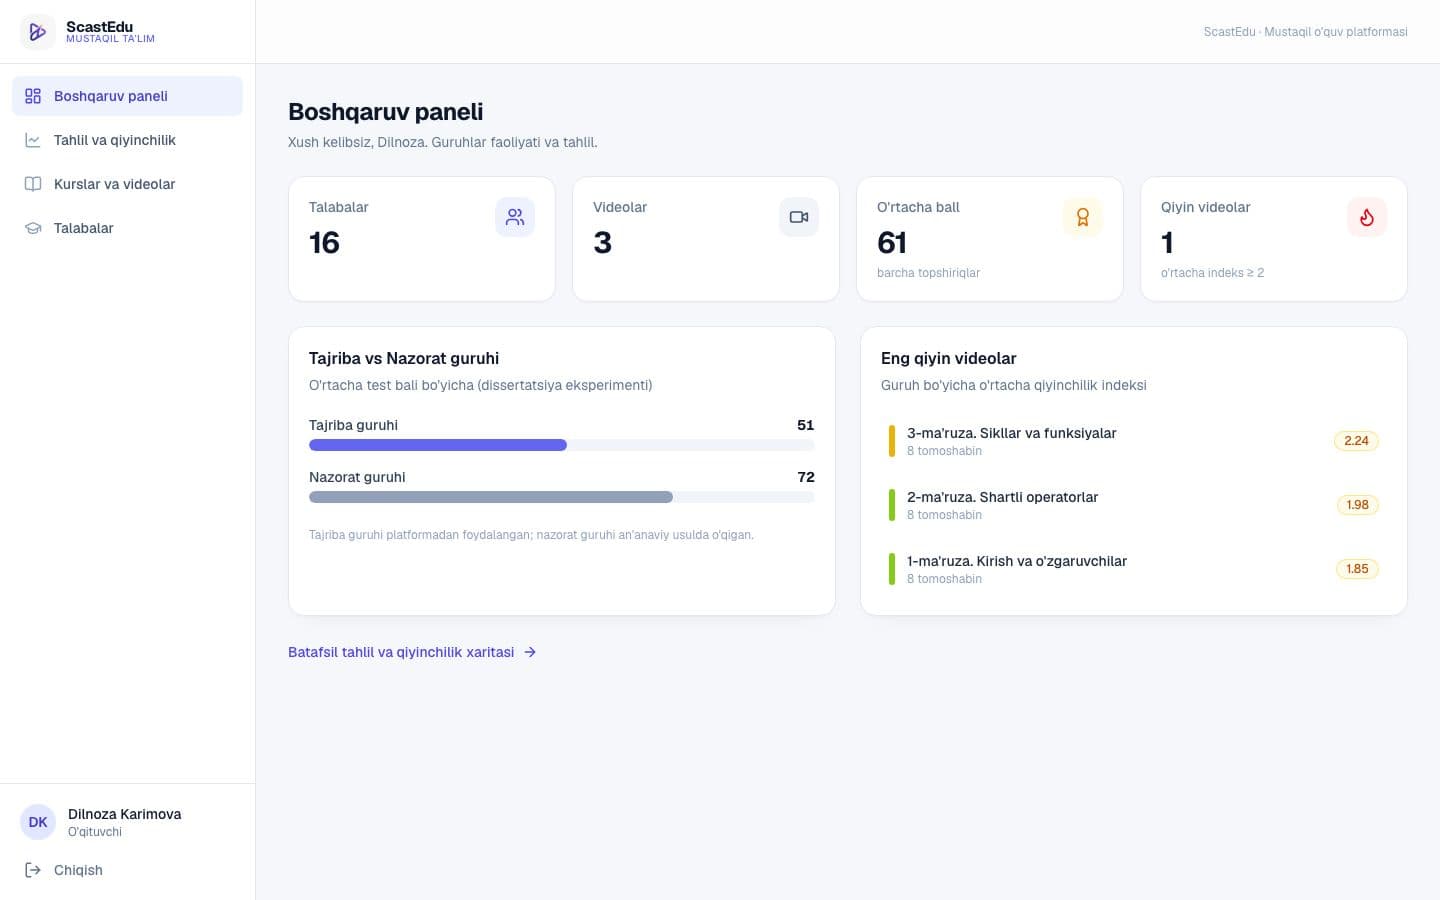
Task: Click the Tajriba guruhi progress bar
Action: (562, 445)
